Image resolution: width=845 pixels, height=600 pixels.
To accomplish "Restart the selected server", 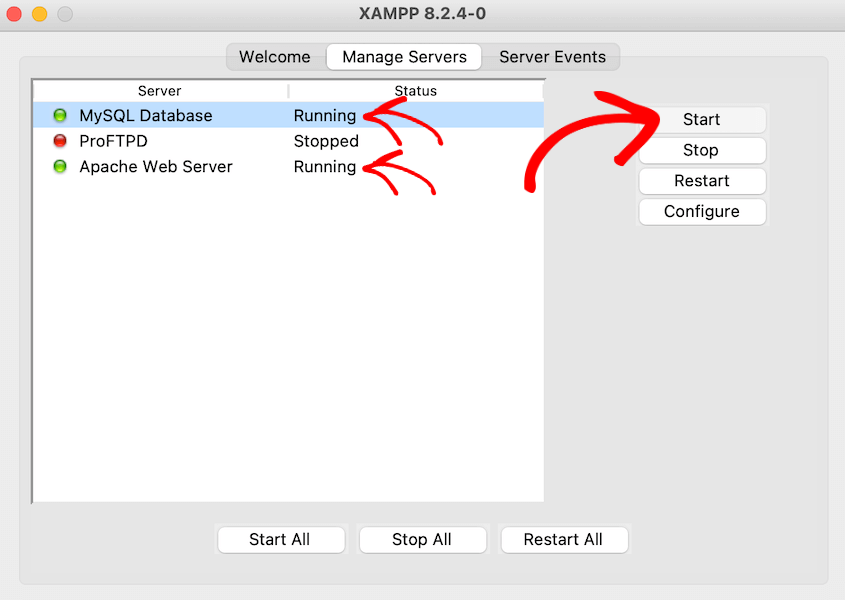I will point(702,181).
